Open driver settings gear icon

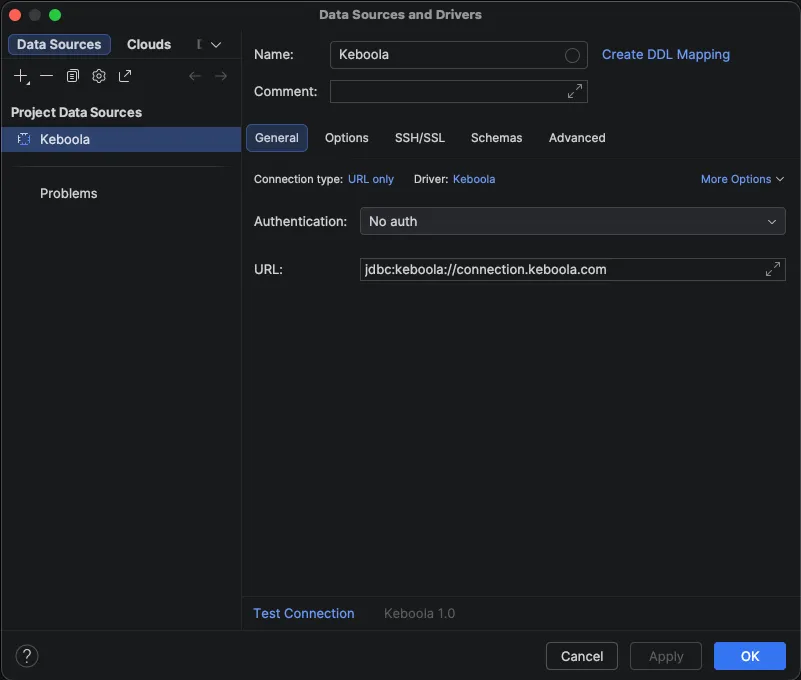coord(99,76)
